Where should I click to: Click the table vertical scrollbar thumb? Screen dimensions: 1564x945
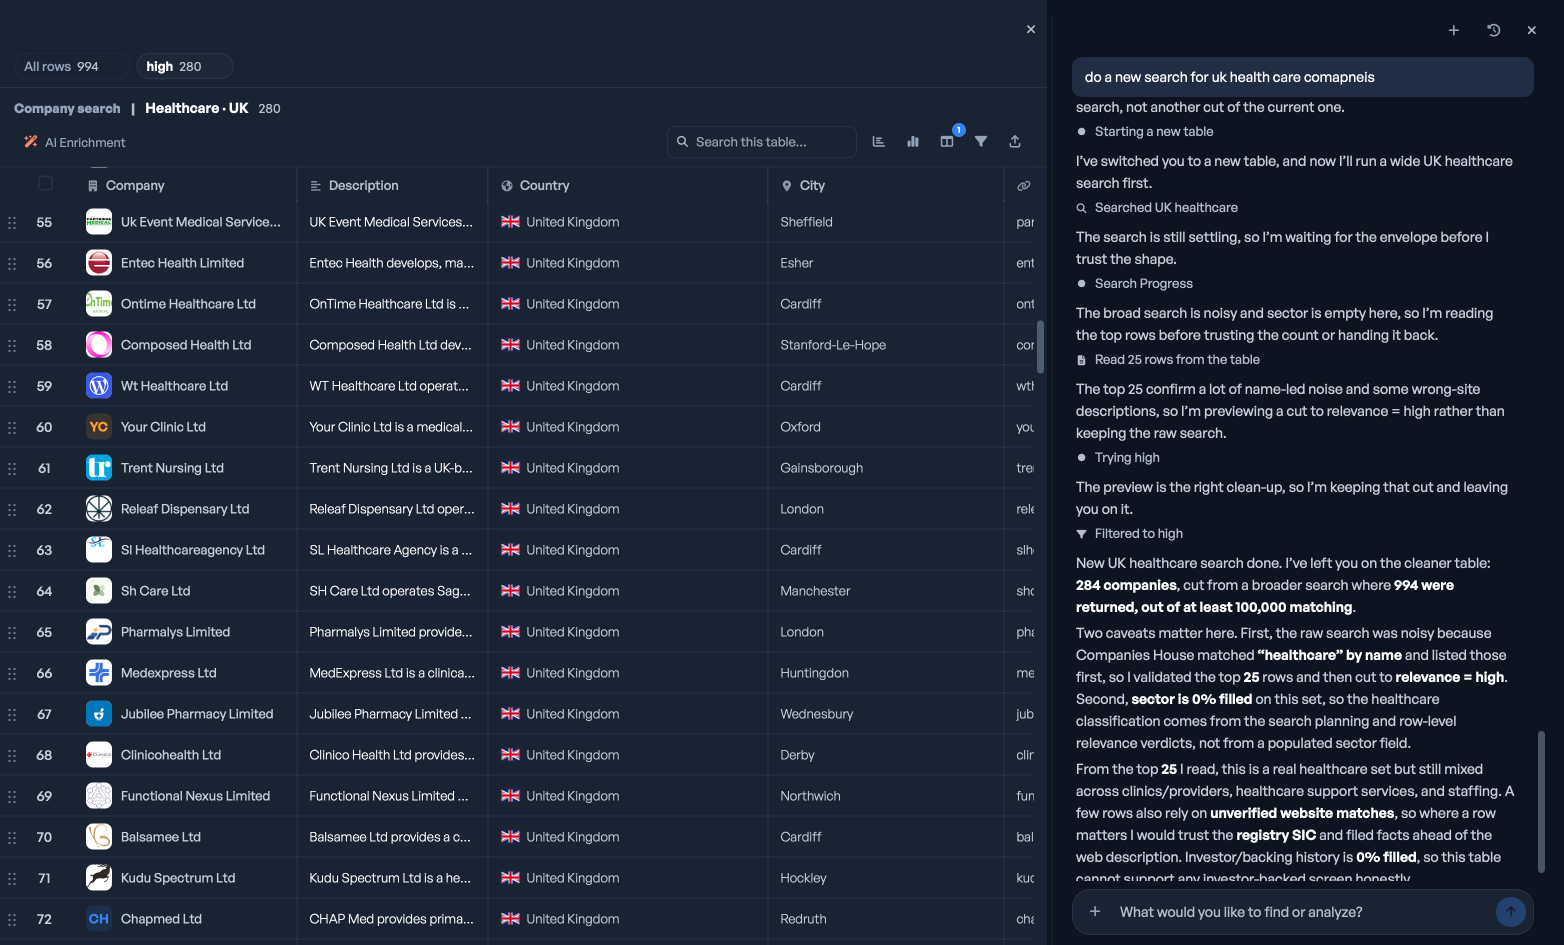(1040, 346)
